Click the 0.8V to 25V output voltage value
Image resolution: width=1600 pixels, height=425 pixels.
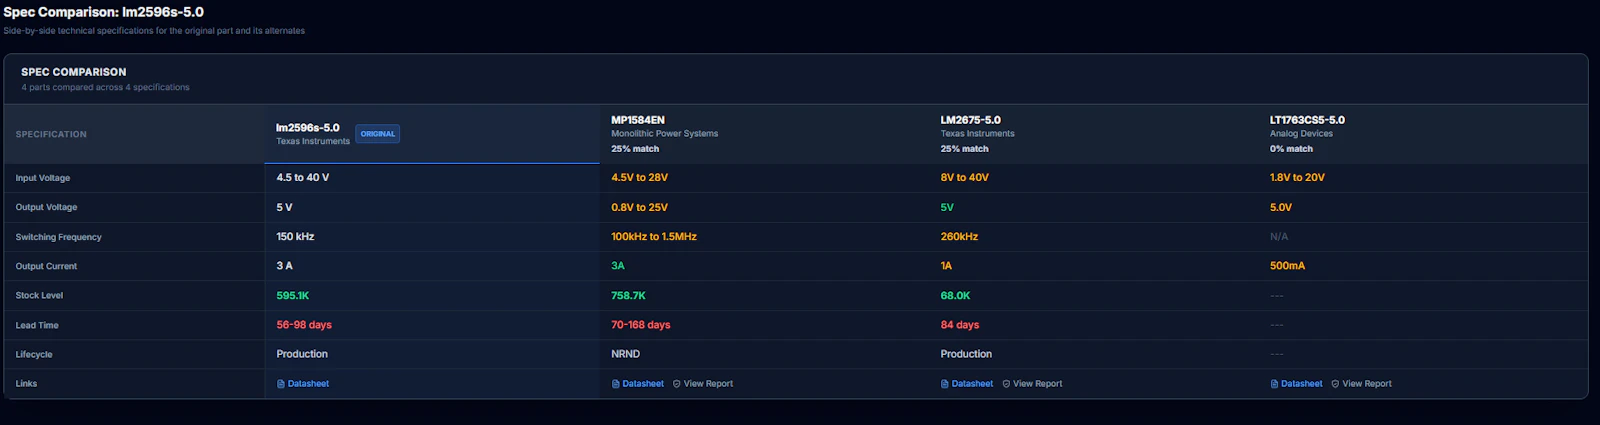640,207
